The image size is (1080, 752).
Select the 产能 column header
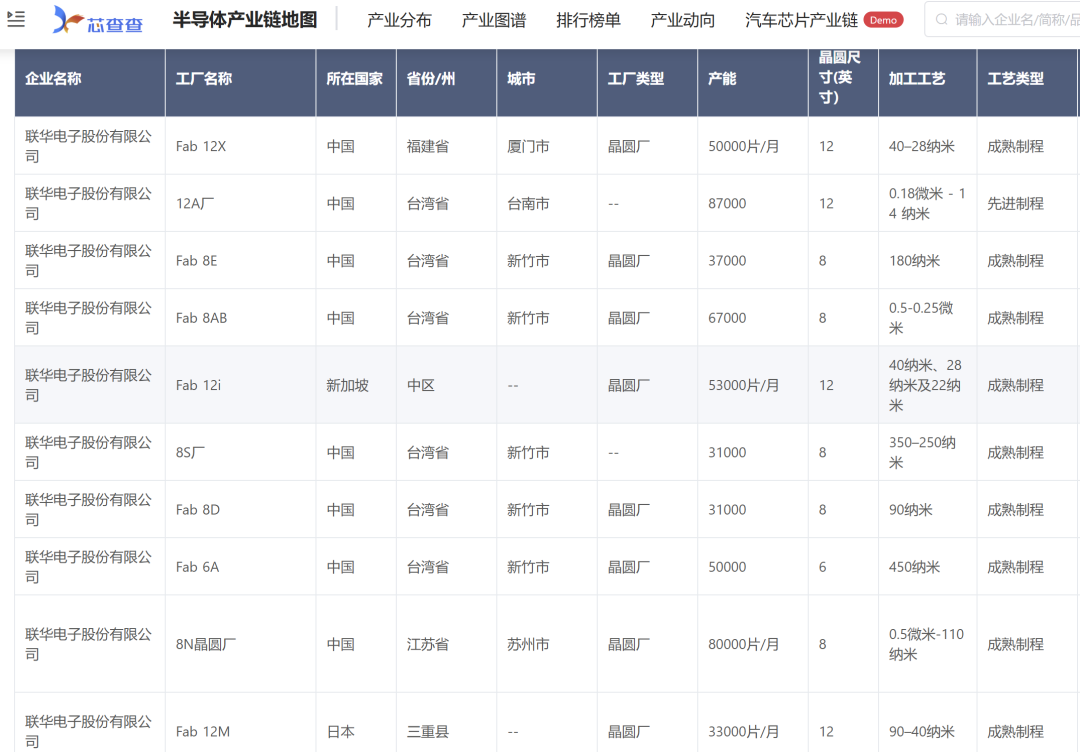[x=722, y=78]
